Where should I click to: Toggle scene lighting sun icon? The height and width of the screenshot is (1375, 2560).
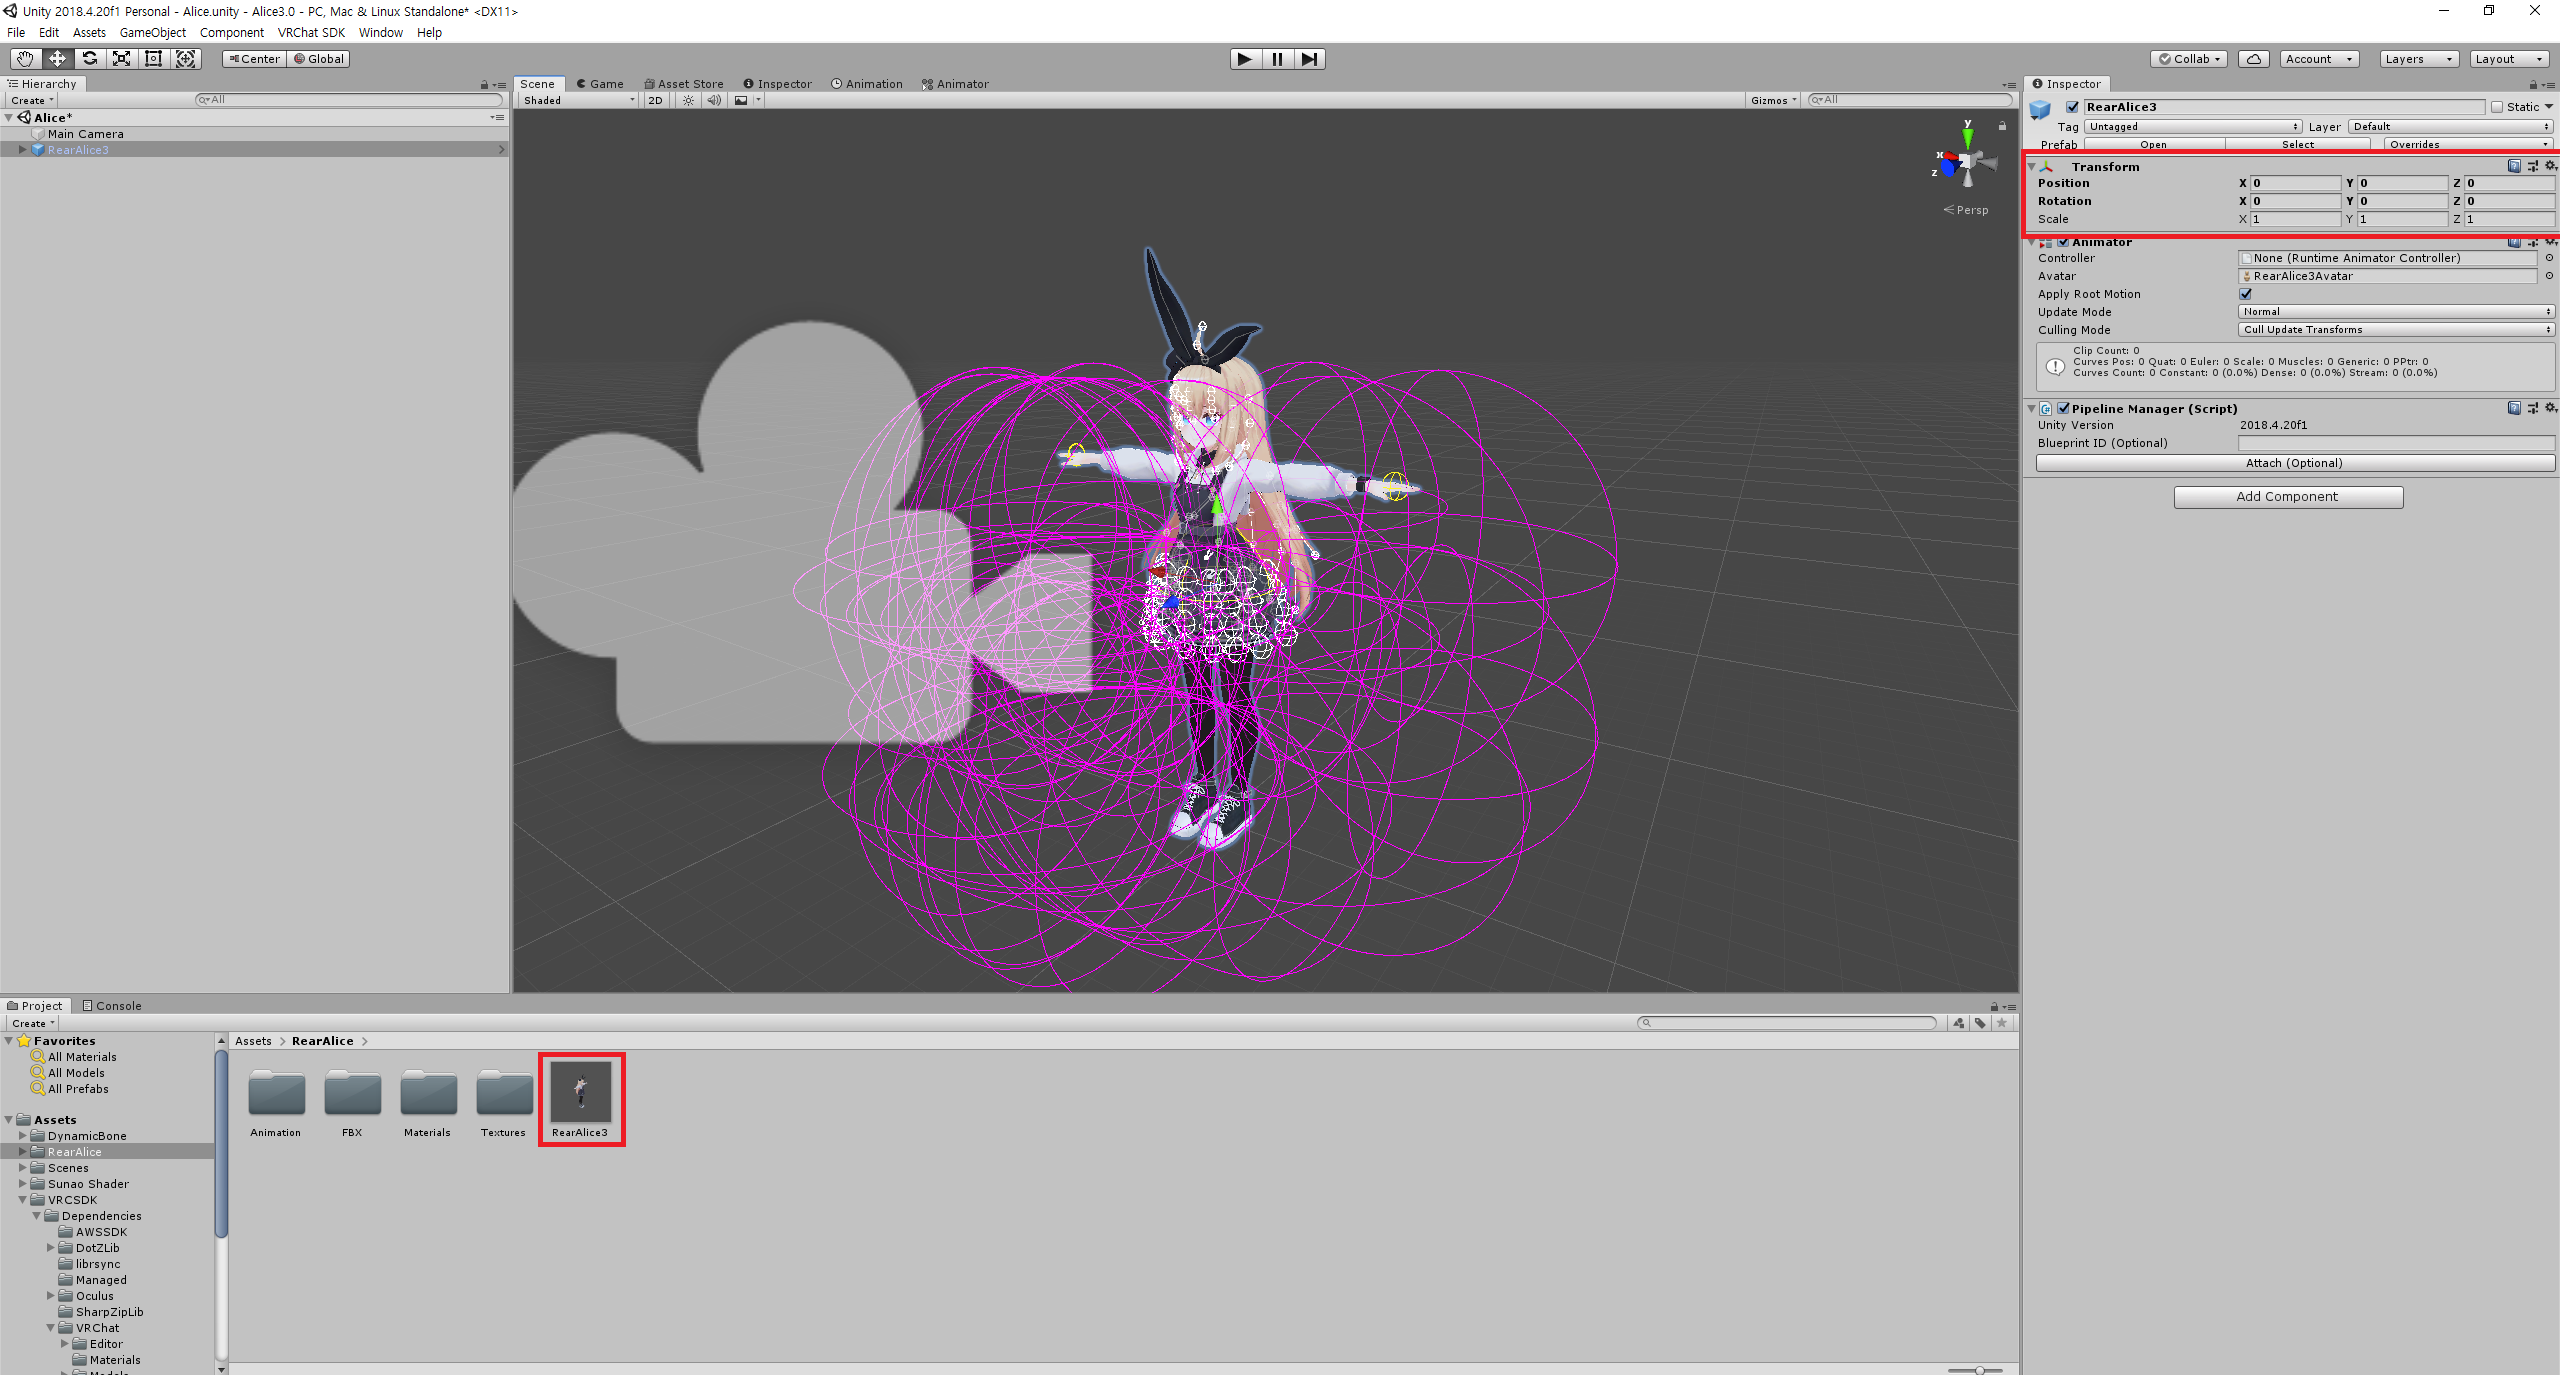click(688, 100)
